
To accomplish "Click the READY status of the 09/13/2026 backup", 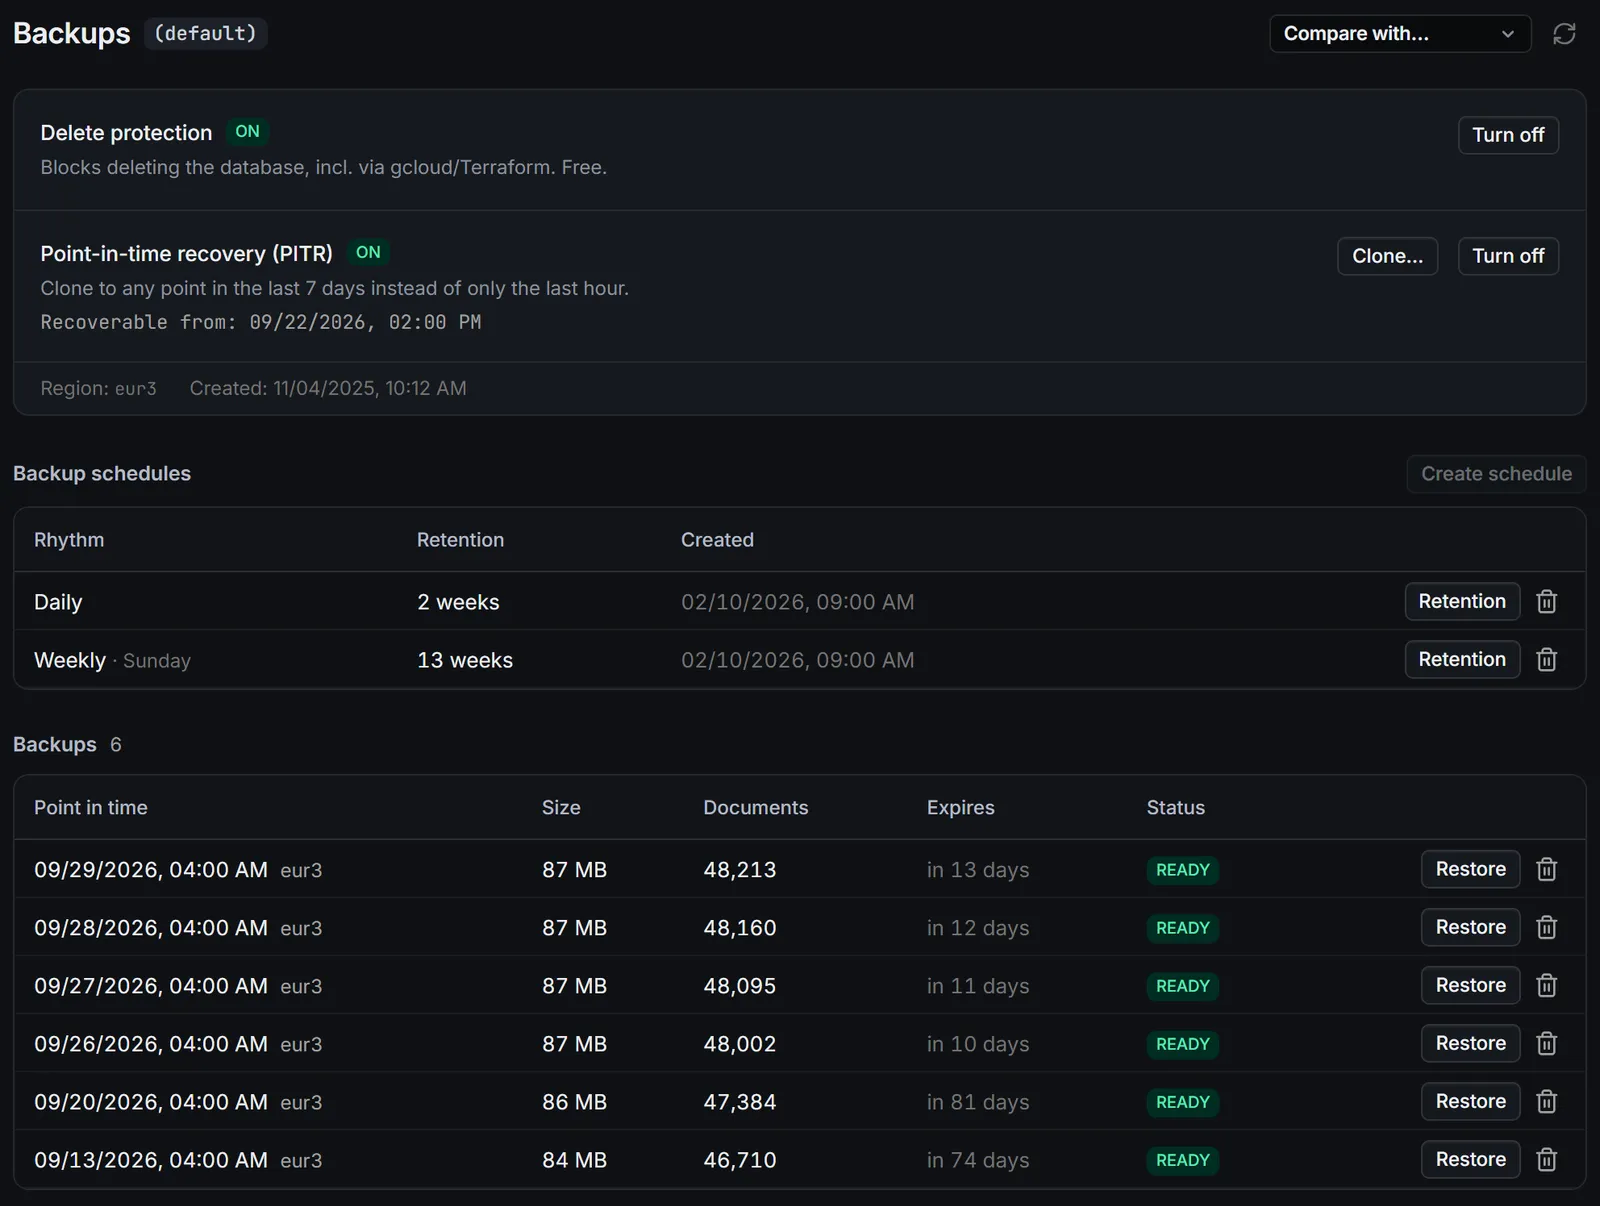I will (x=1183, y=1160).
